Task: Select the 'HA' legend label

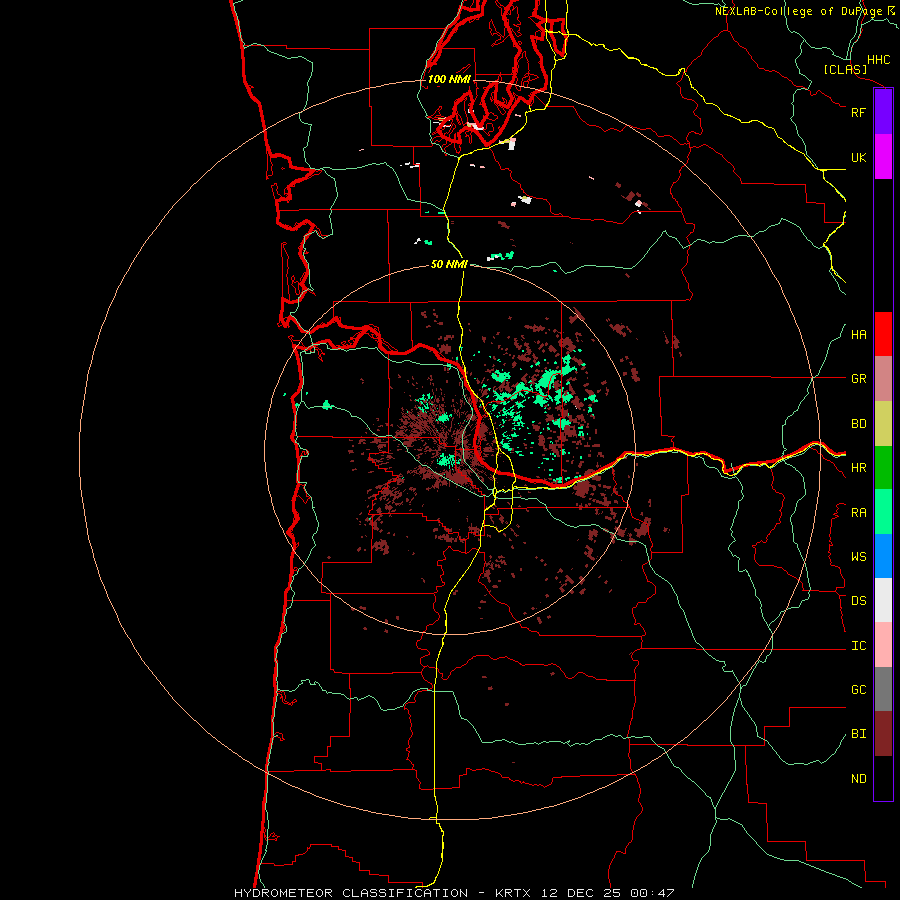Action: pos(858,335)
